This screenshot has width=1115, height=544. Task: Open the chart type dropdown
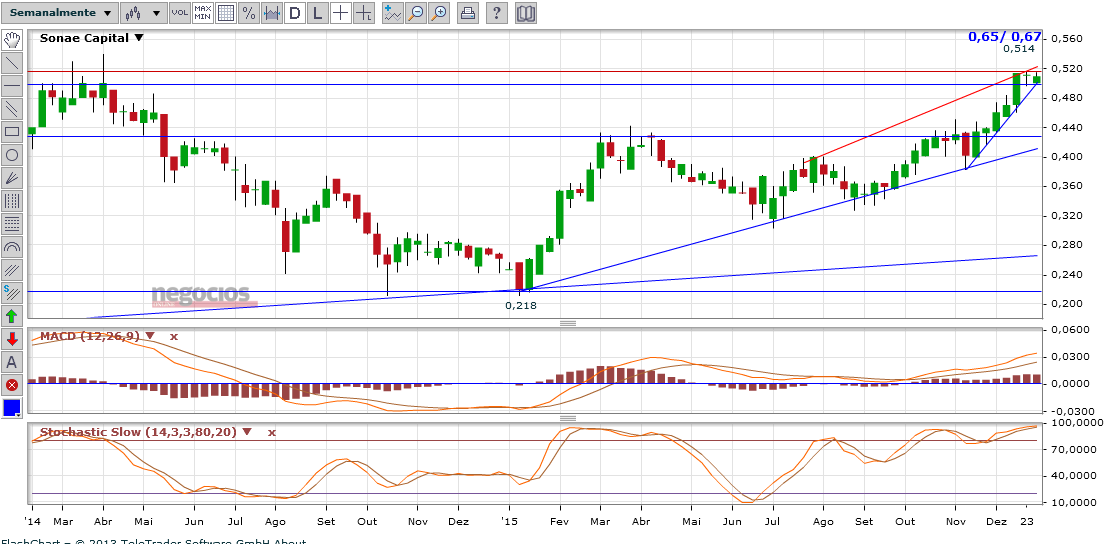144,13
